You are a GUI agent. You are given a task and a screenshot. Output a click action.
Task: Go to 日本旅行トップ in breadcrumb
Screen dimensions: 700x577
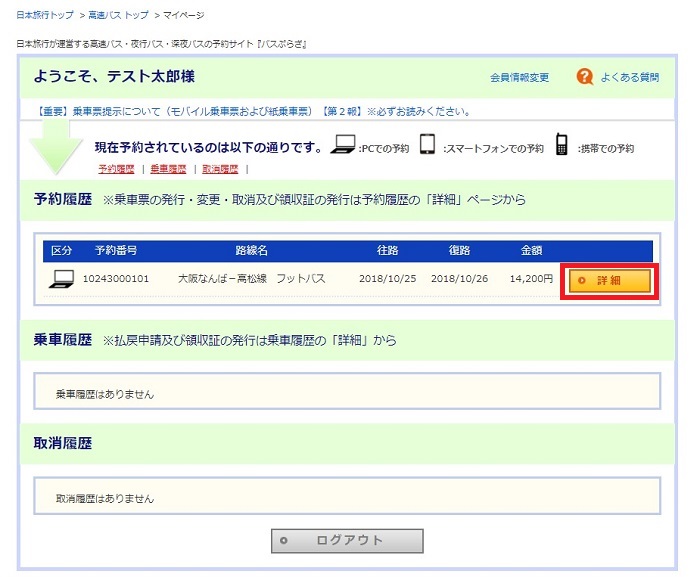point(44,17)
